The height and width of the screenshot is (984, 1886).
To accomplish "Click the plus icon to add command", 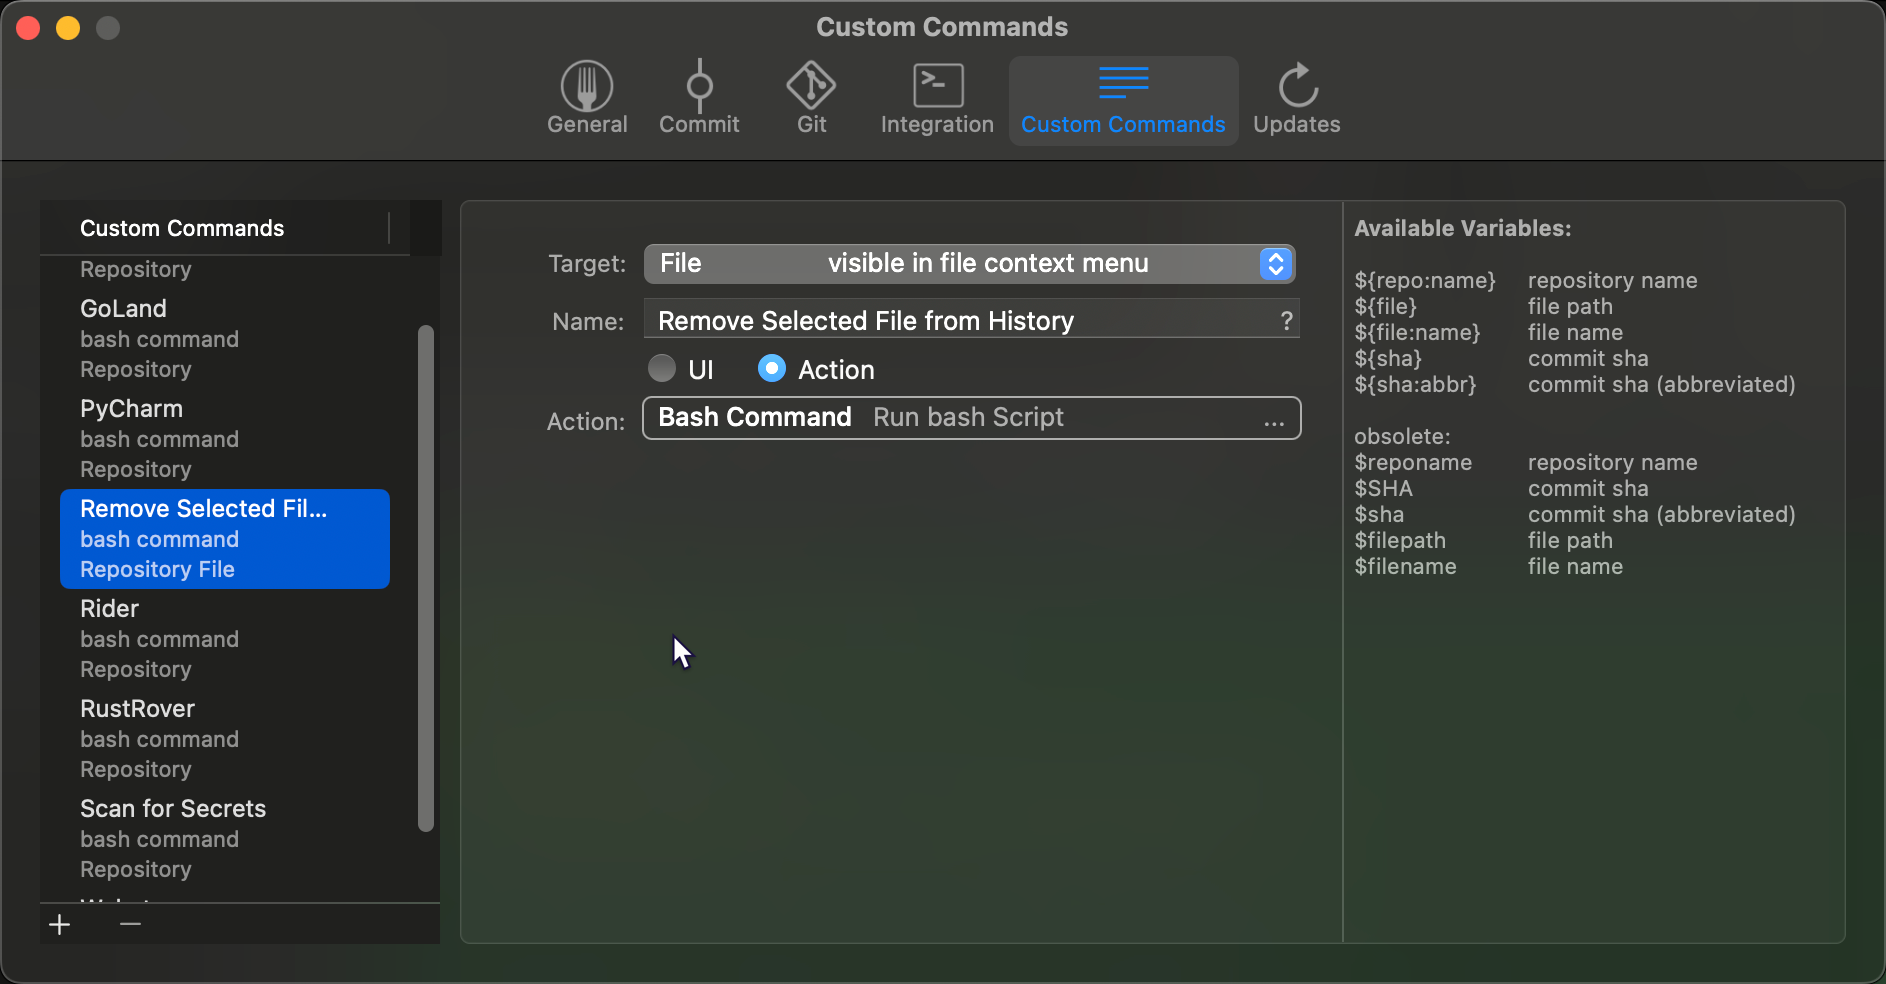I will (60, 924).
